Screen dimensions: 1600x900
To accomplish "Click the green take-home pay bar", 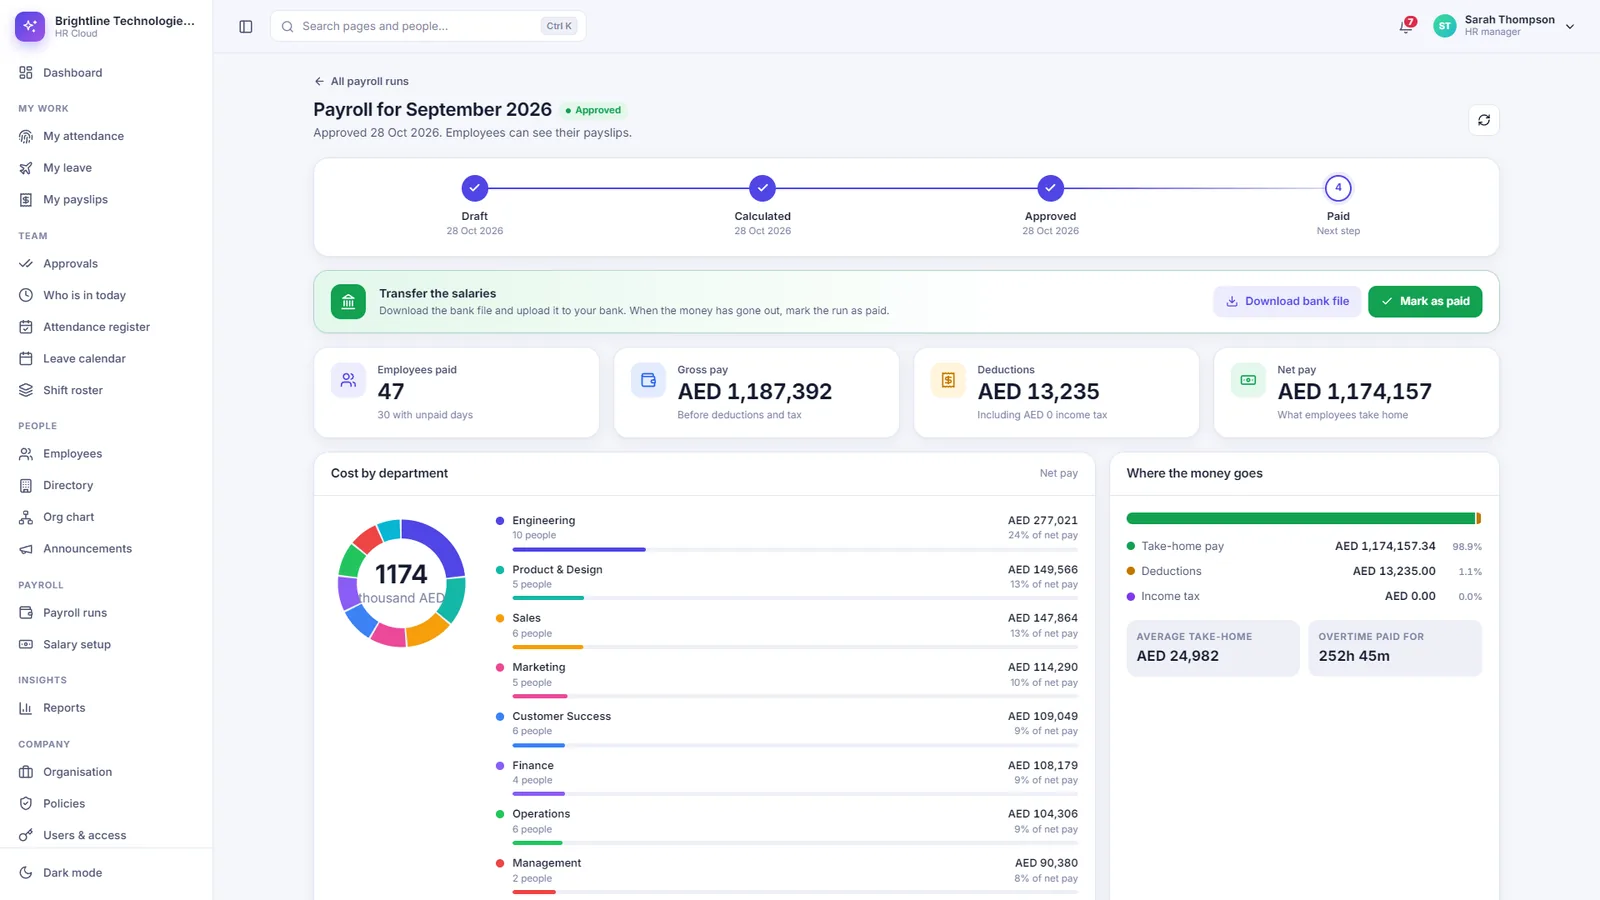I will pos(1301,518).
